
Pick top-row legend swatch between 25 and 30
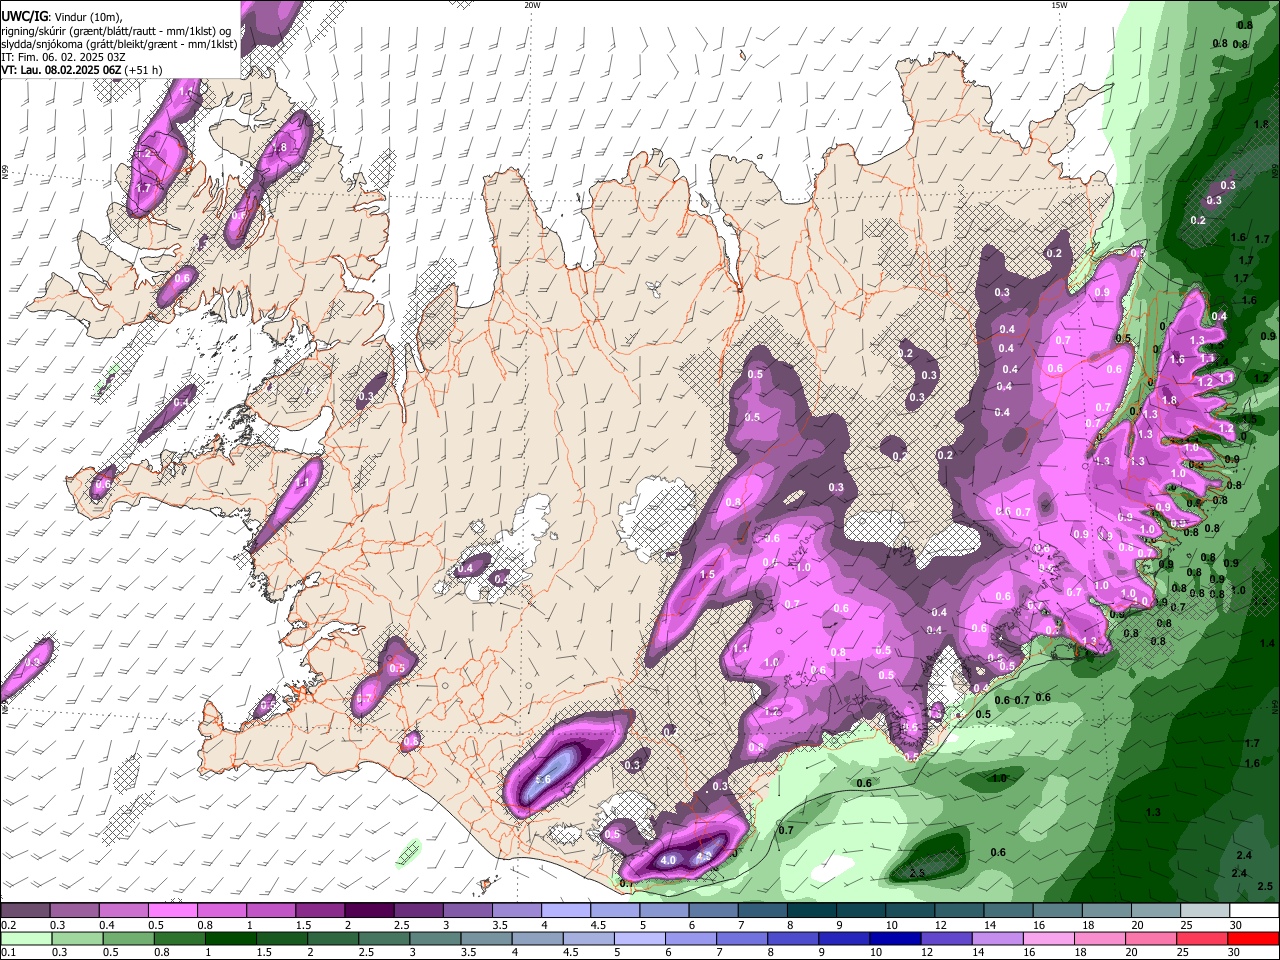[1205, 910]
